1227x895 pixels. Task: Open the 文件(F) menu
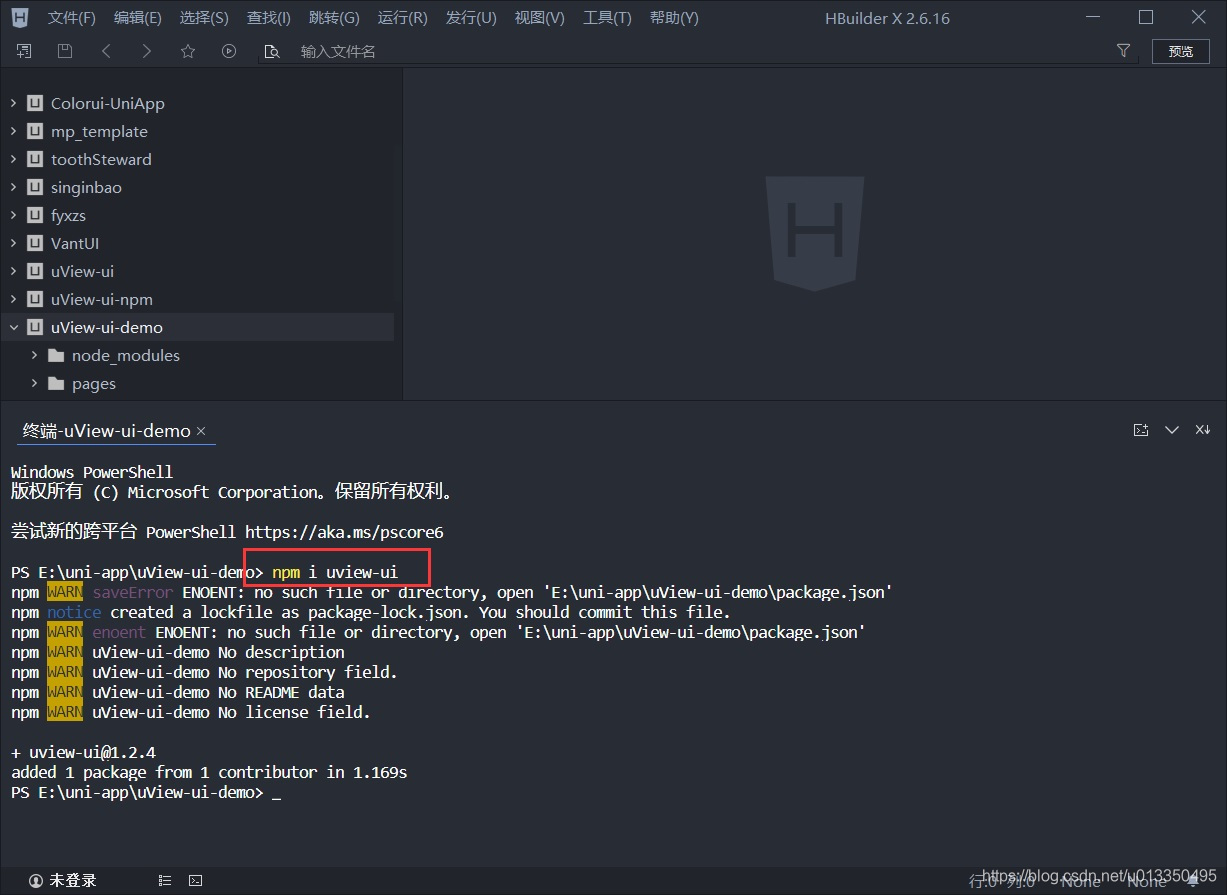[72, 18]
